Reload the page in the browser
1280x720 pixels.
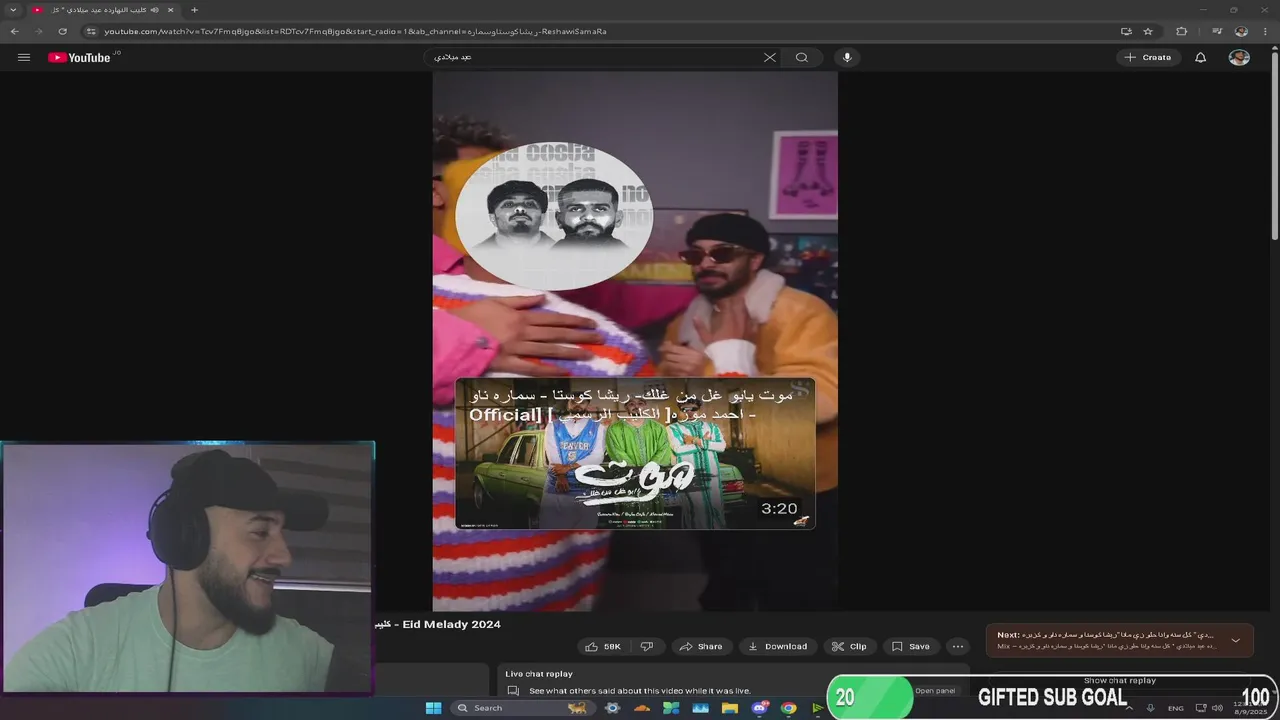click(62, 31)
